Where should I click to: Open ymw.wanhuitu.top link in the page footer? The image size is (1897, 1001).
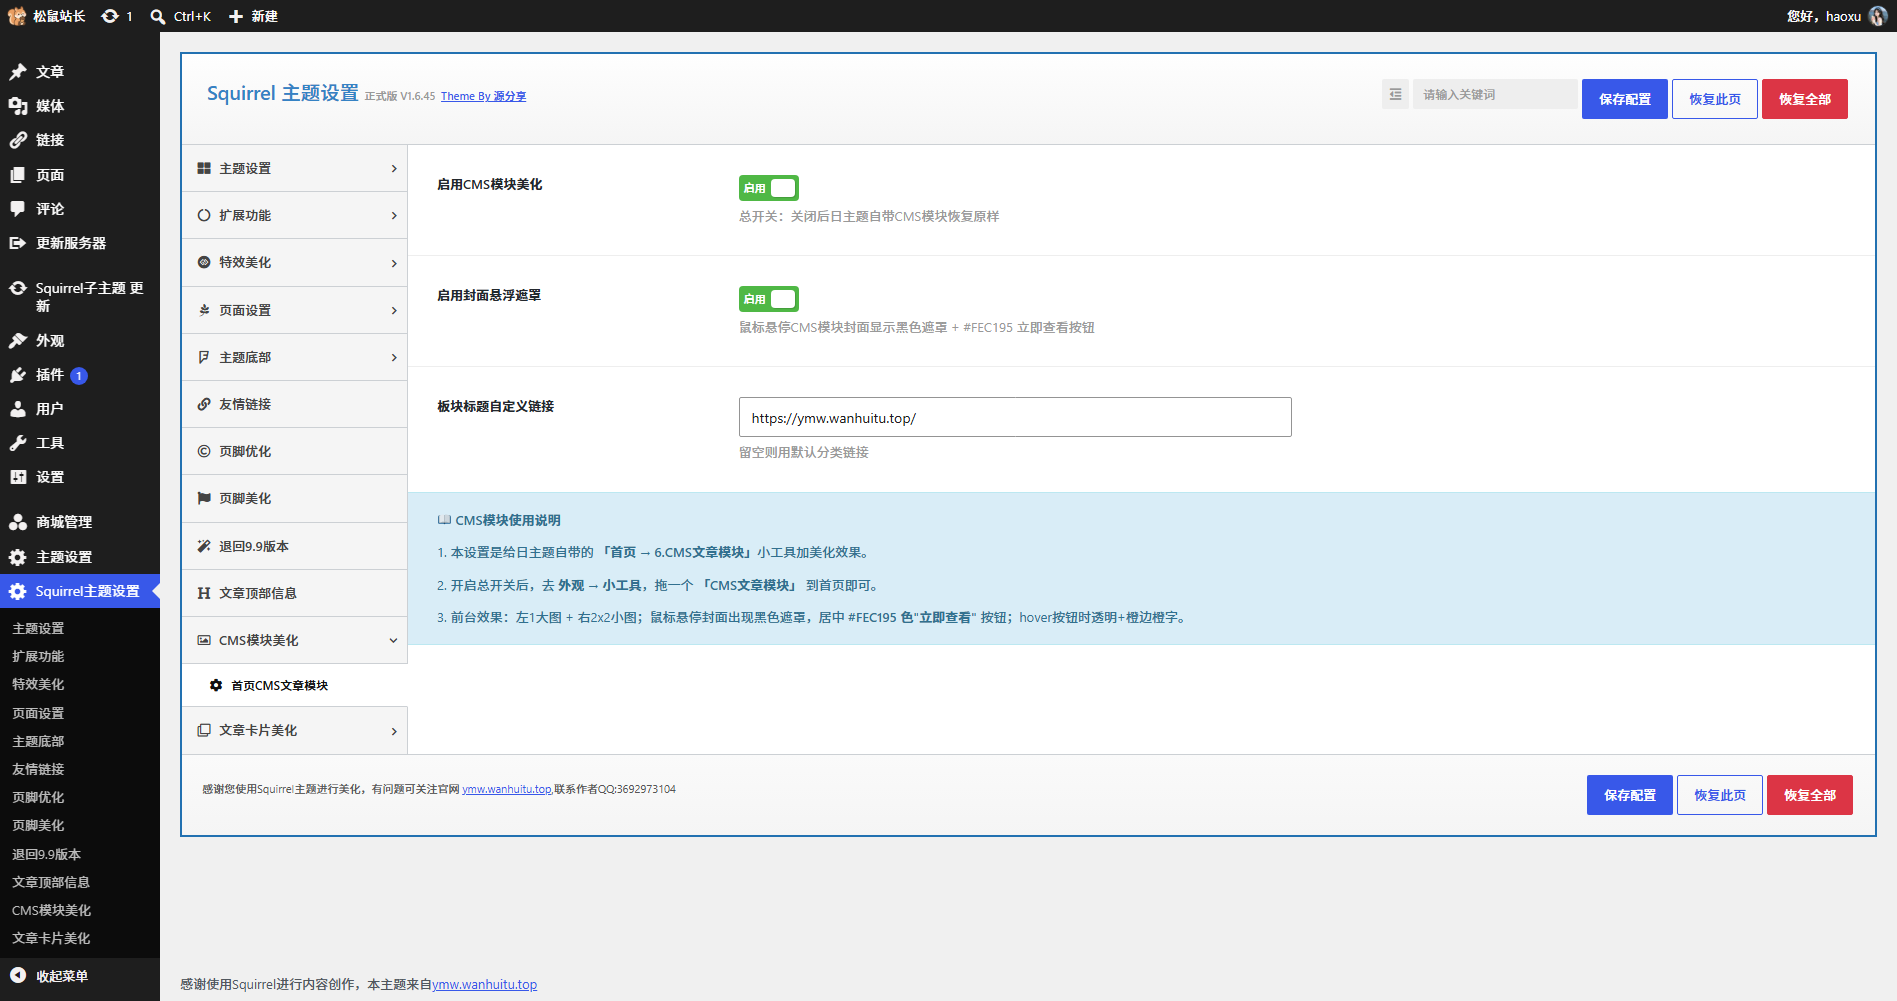coord(484,984)
